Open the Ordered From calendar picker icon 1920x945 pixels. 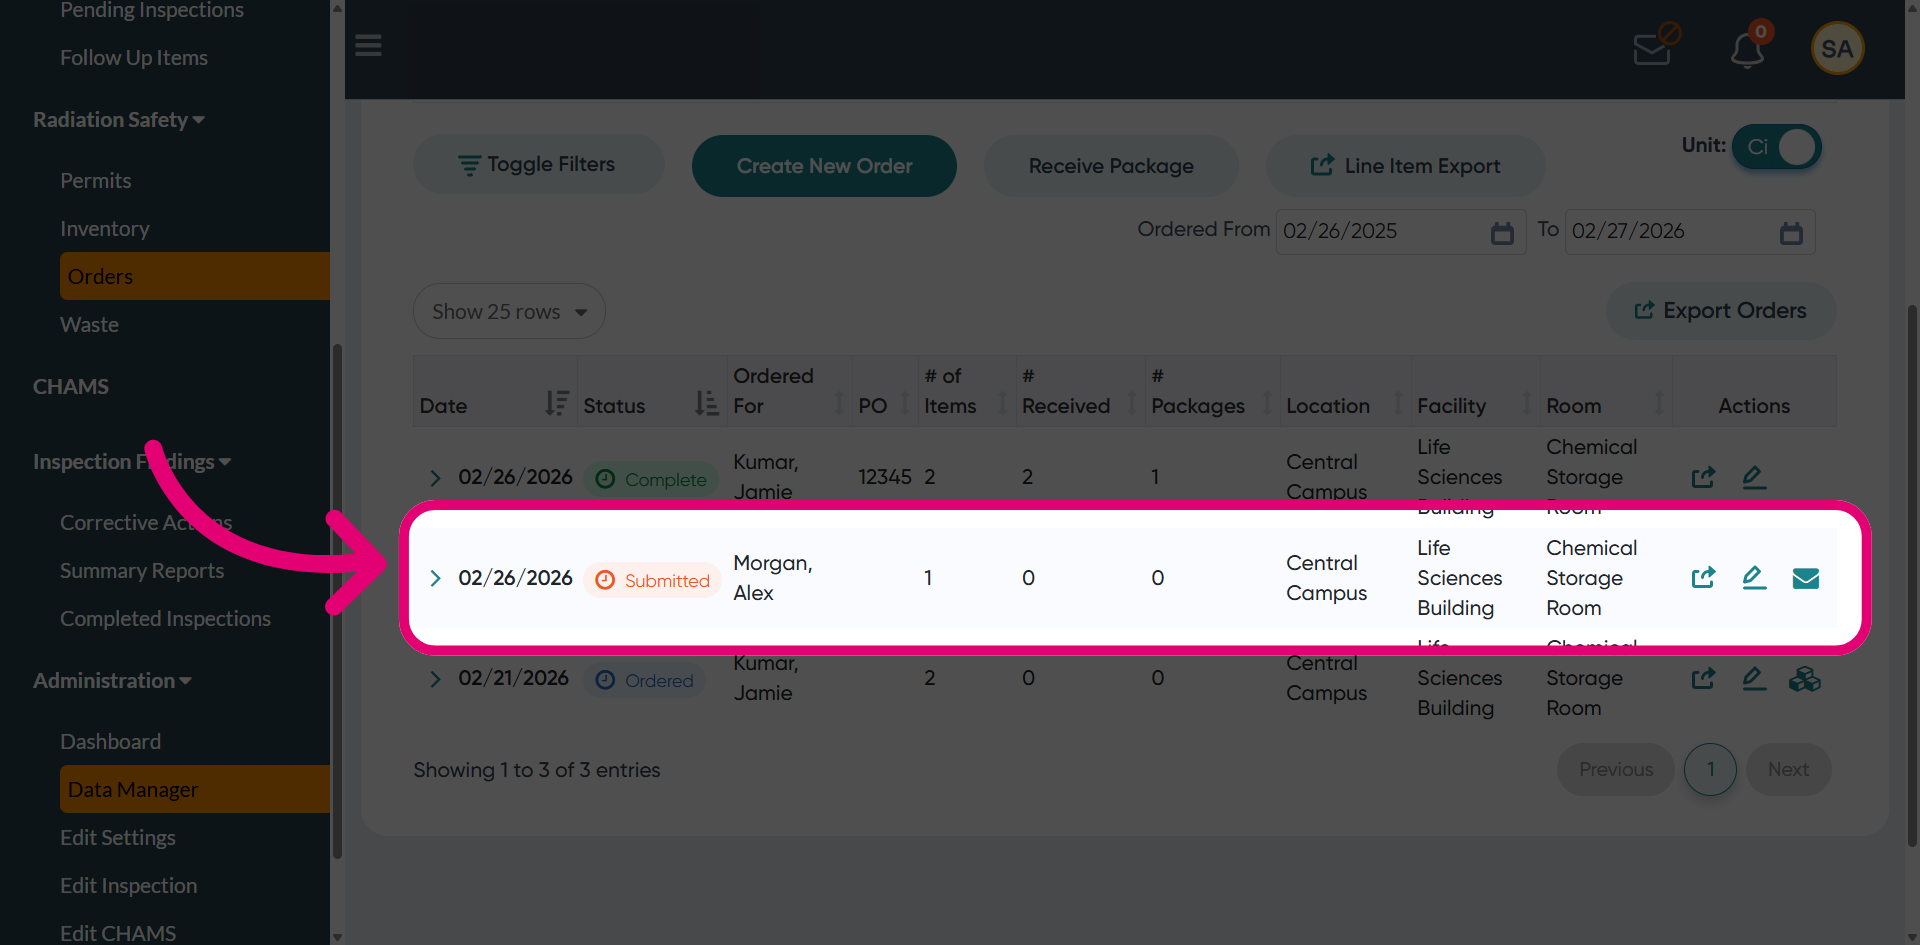click(1502, 232)
